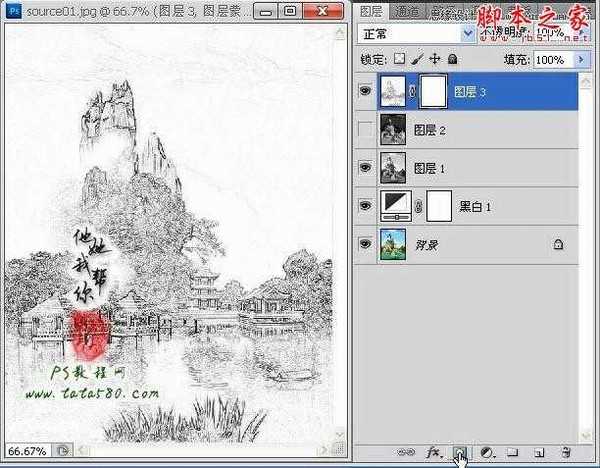Switch to the 通道 tab

(x=407, y=12)
